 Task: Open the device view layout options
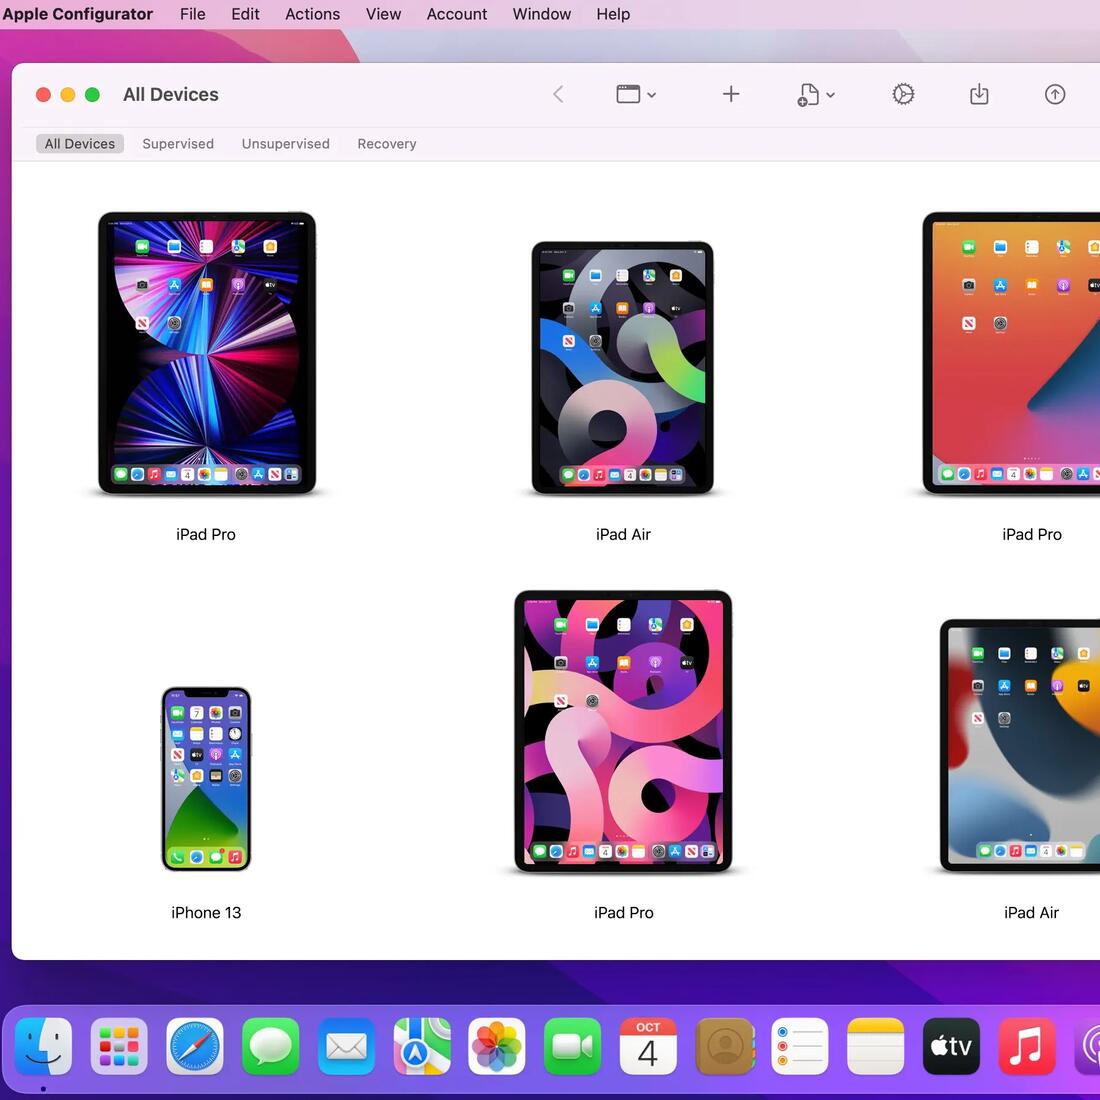tap(630, 94)
